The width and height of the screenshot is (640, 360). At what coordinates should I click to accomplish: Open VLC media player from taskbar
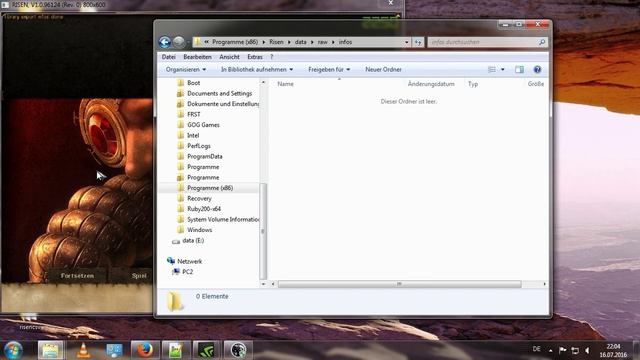(x=83, y=350)
